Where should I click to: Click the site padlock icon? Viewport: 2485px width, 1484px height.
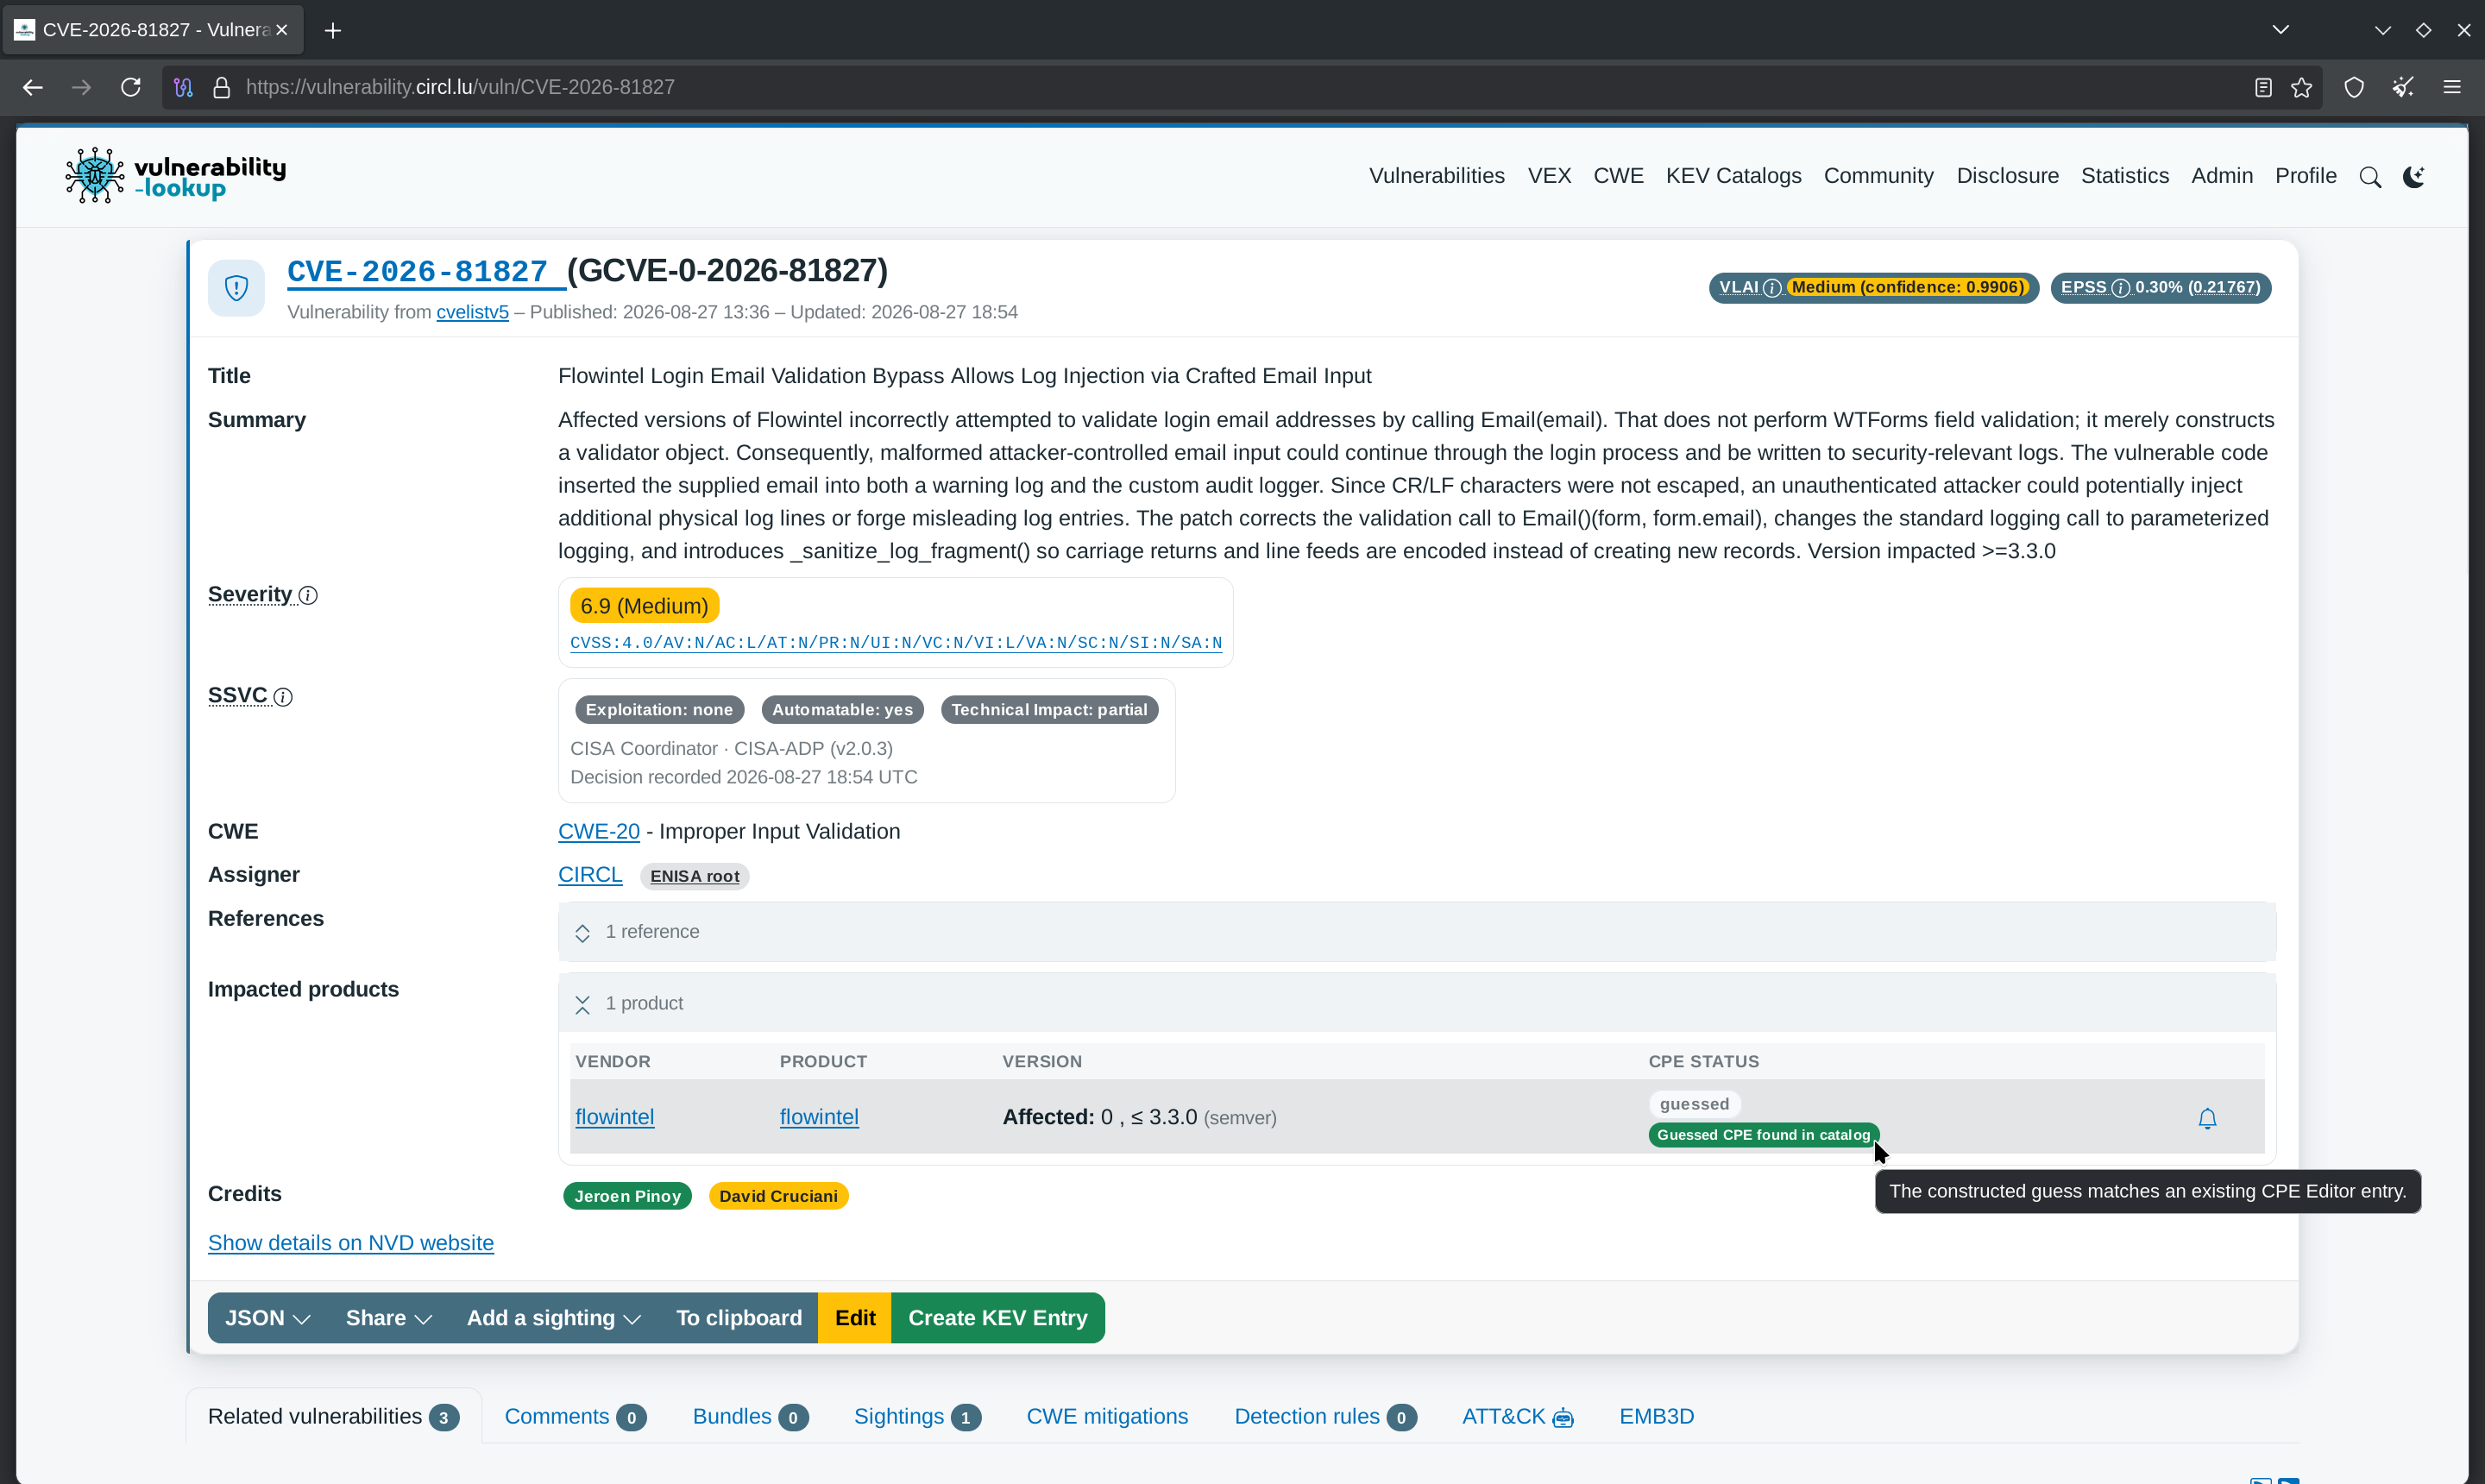pyautogui.click(x=222, y=88)
